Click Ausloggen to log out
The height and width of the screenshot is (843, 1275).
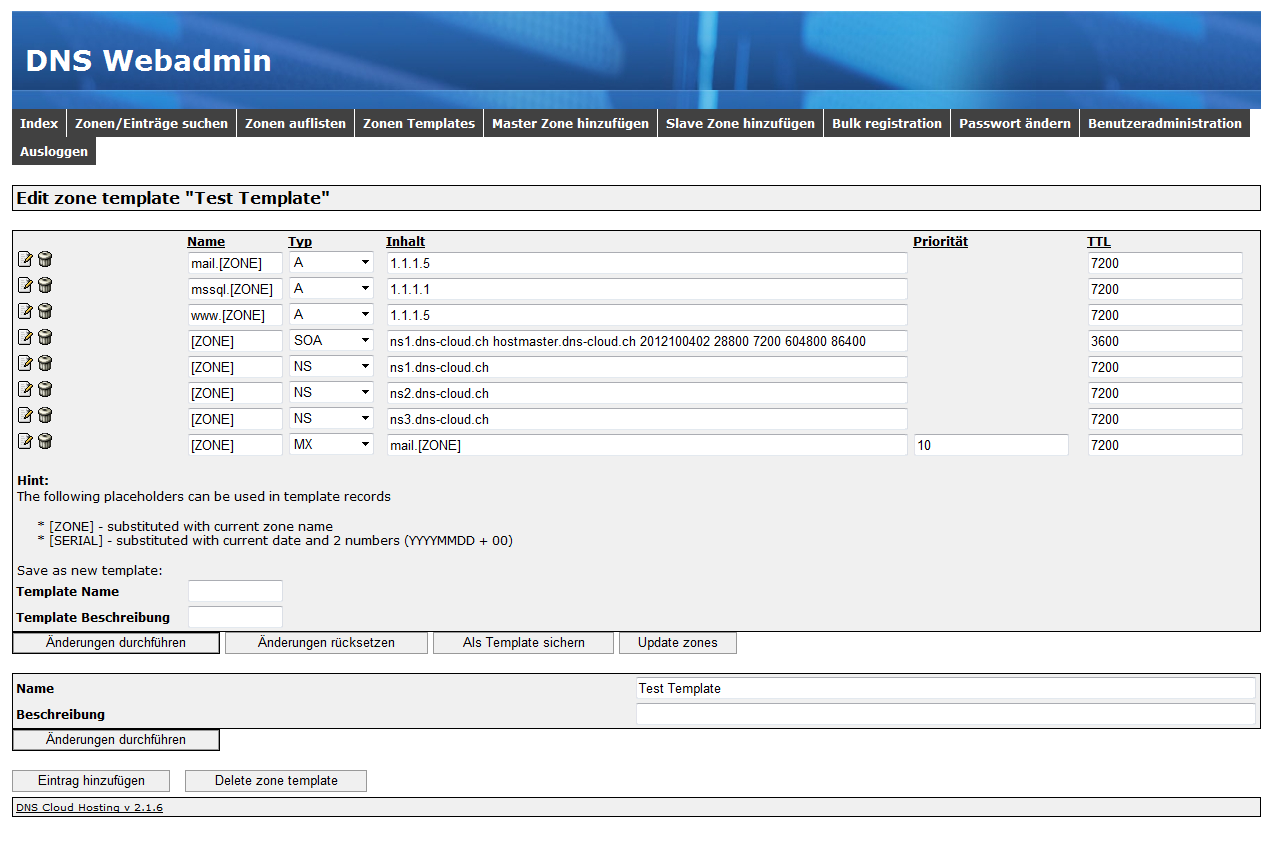point(54,152)
